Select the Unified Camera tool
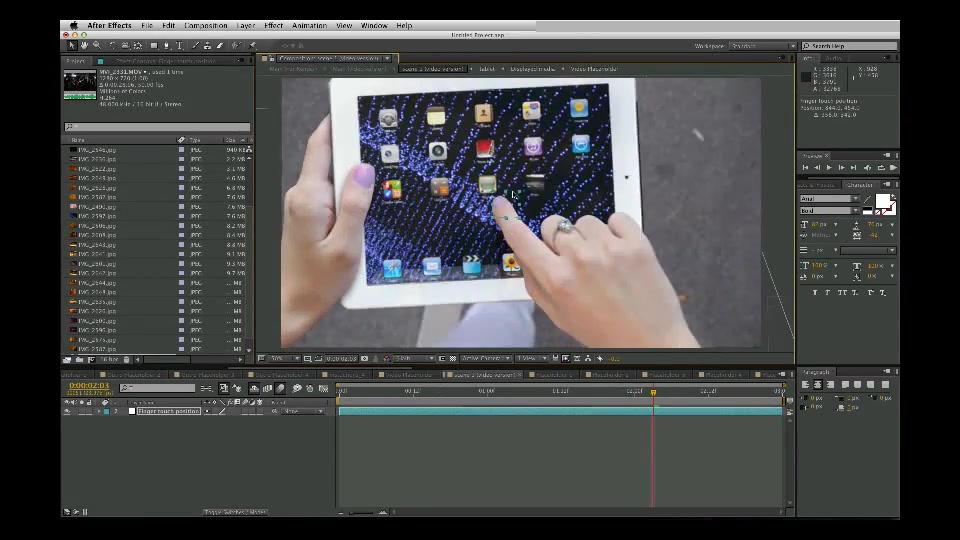 125,46
